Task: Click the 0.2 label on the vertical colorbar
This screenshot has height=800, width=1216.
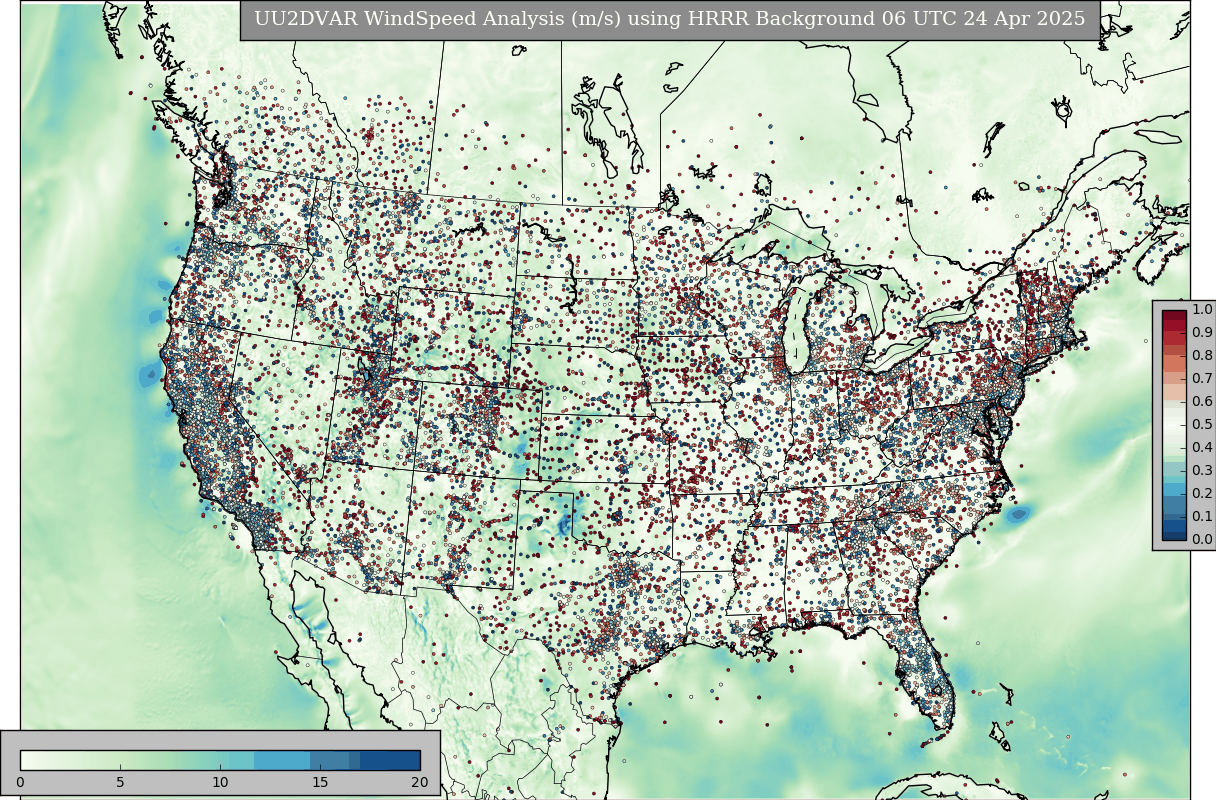Action: (x=1202, y=494)
